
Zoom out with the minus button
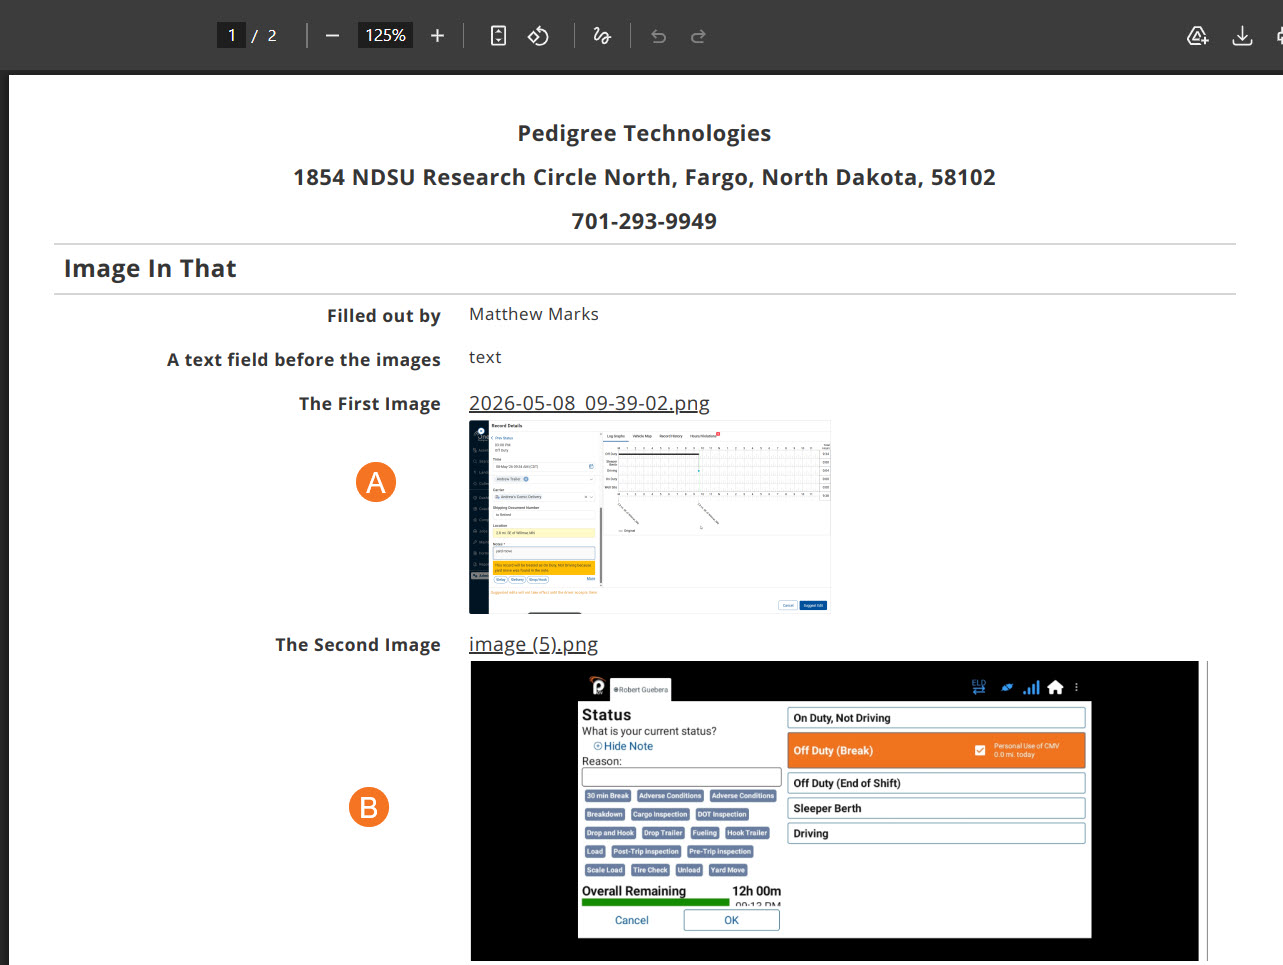332,36
